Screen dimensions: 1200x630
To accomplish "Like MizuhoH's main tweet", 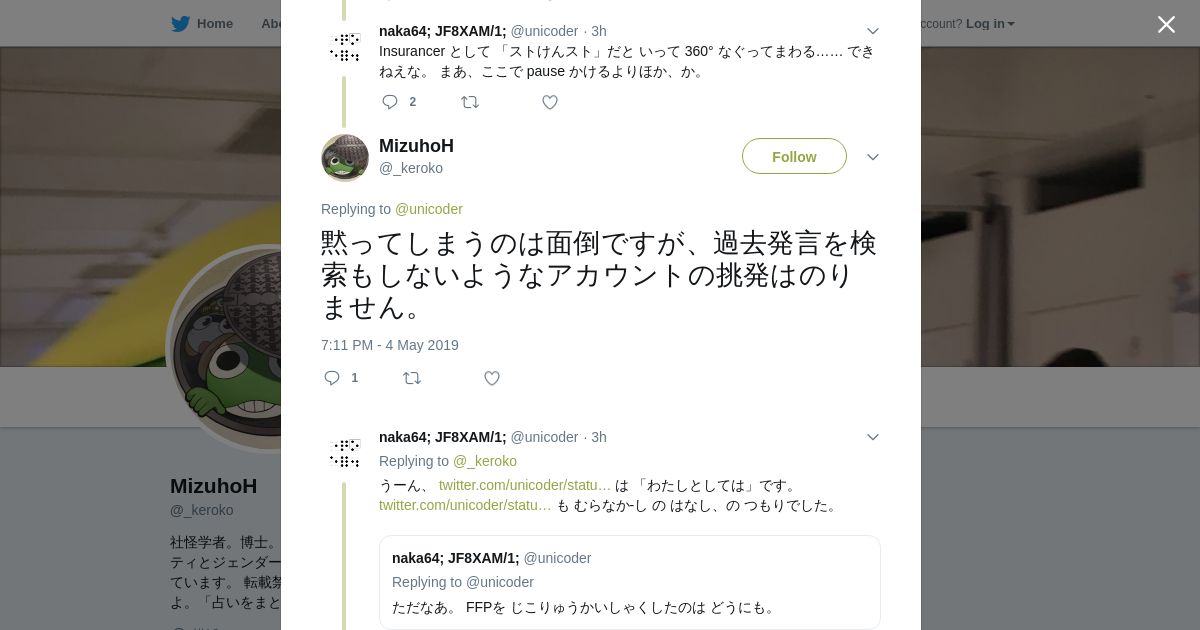I will coord(492,378).
